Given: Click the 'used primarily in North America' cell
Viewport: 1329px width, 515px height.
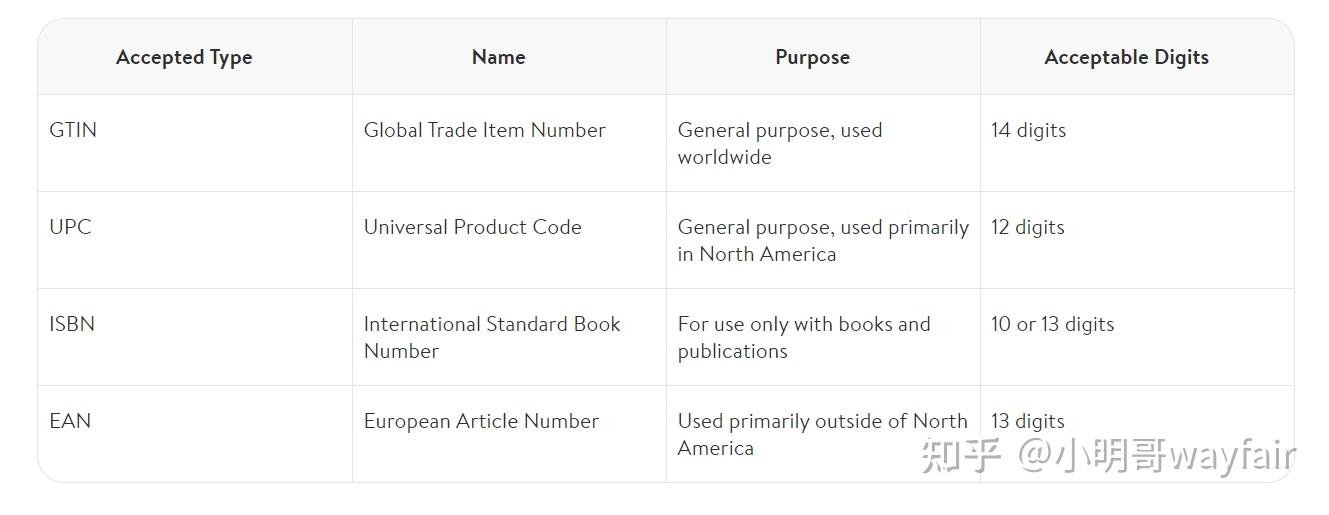Looking at the screenshot, I should coord(823,240).
